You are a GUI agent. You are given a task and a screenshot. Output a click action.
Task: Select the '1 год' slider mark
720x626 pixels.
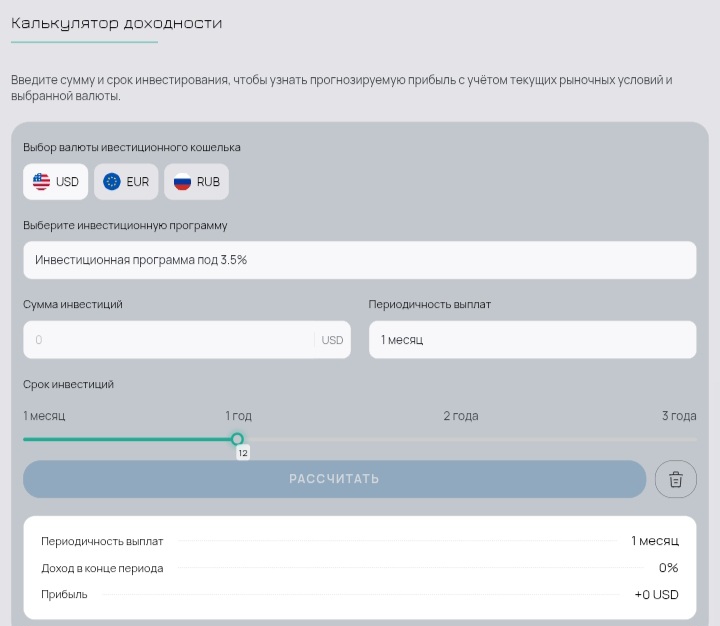click(x=238, y=416)
